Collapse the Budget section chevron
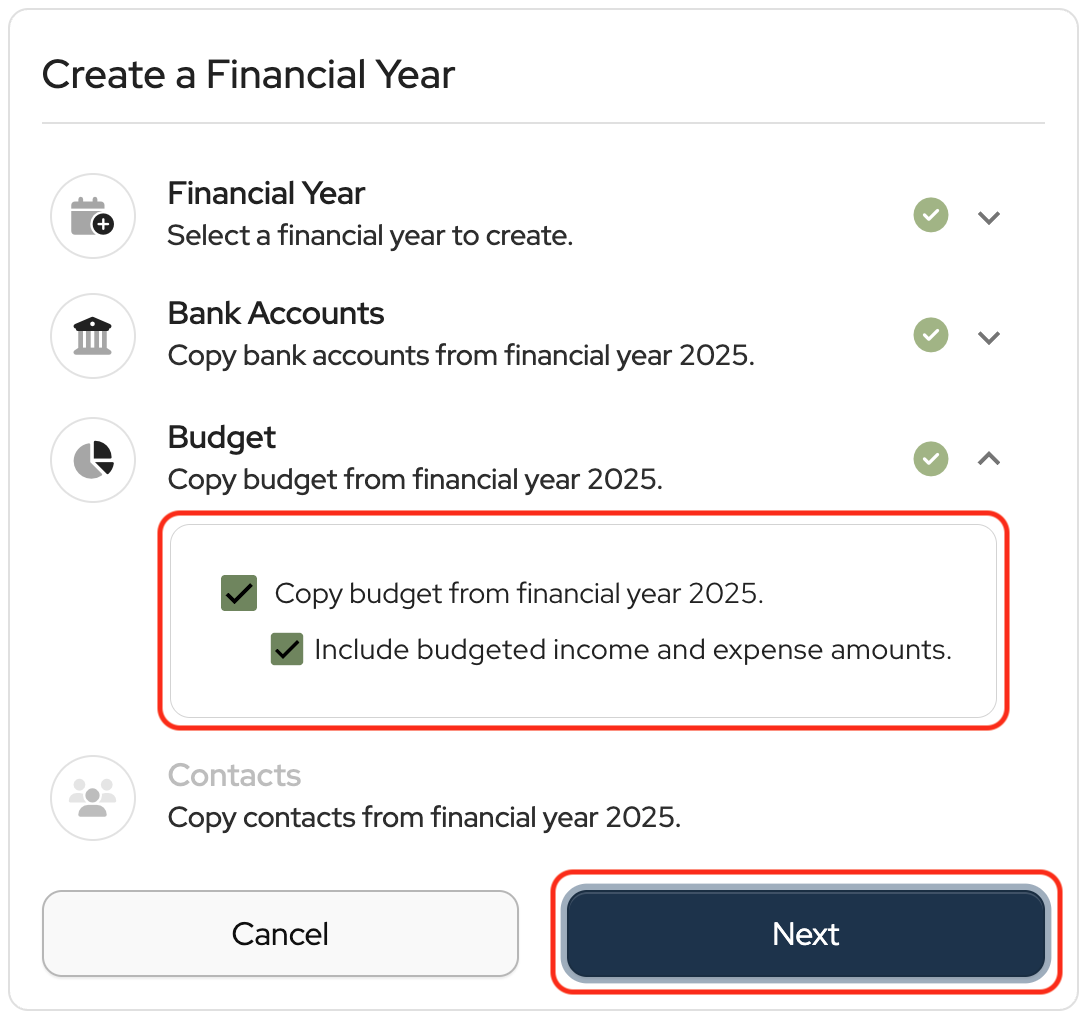Viewport: 1088px width, 1018px height. click(x=989, y=459)
